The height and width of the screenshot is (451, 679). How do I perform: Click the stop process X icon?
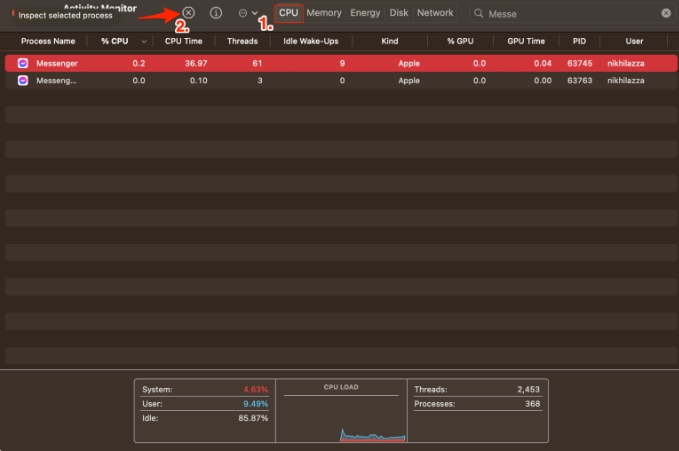188,13
